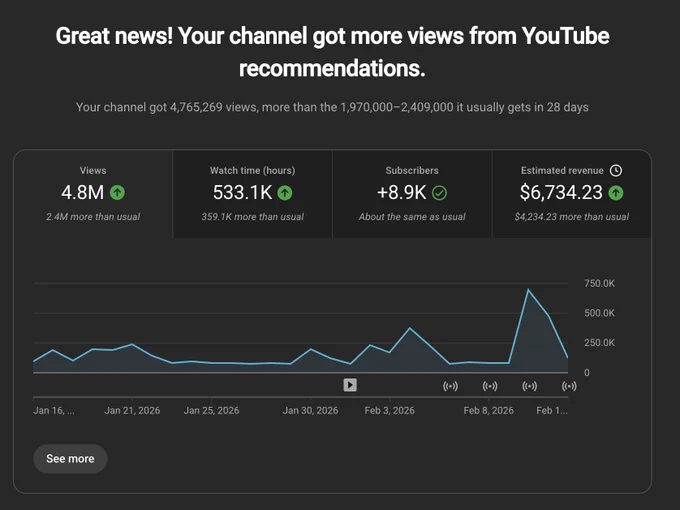Image resolution: width=680 pixels, height=510 pixels.
Task: Click the '2.4M more than usual' text
Action: 93,217
